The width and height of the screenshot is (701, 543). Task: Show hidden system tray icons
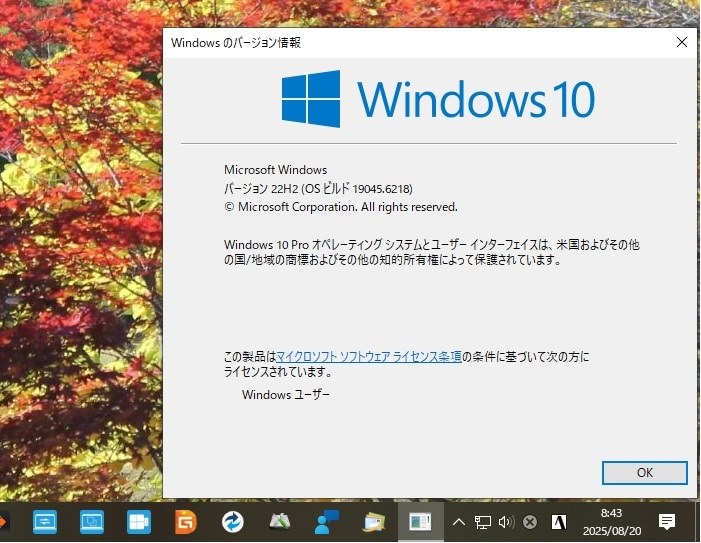point(459,522)
